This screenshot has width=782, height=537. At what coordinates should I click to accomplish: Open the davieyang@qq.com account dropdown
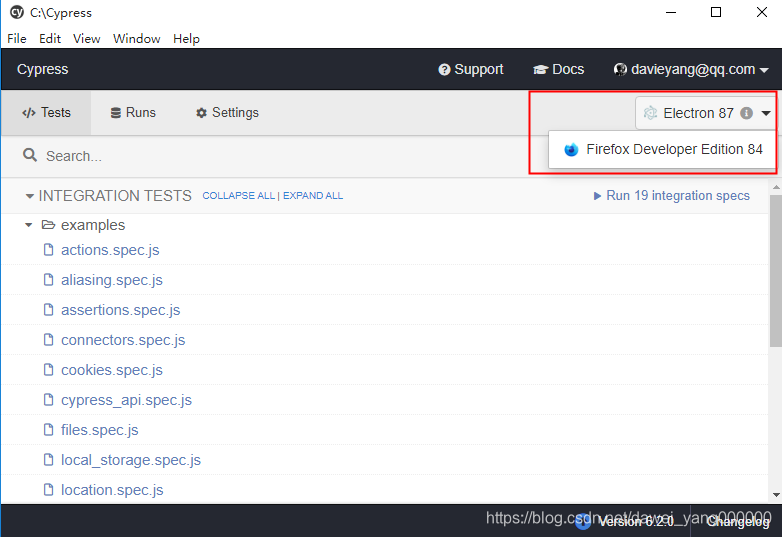click(x=691, y=69)
